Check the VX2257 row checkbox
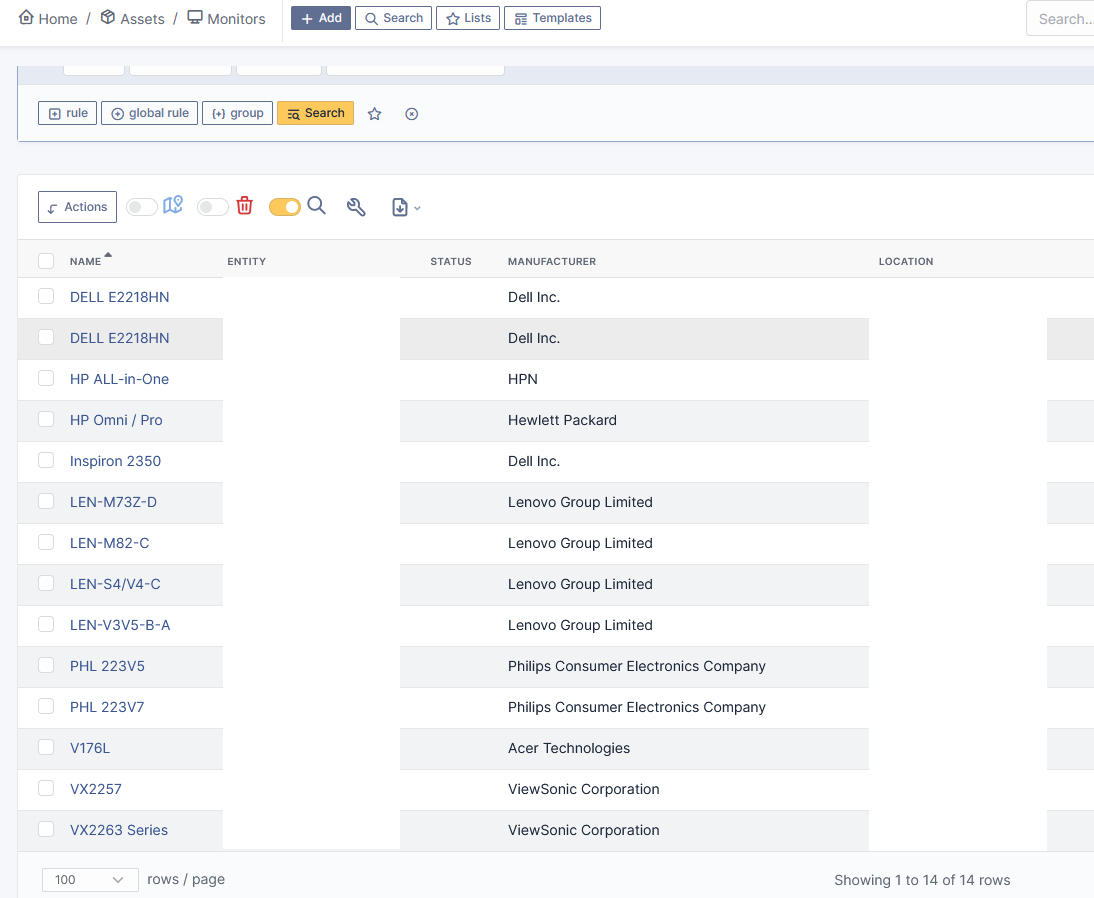This screenshot has width=1094, height=898. (46, 788)
